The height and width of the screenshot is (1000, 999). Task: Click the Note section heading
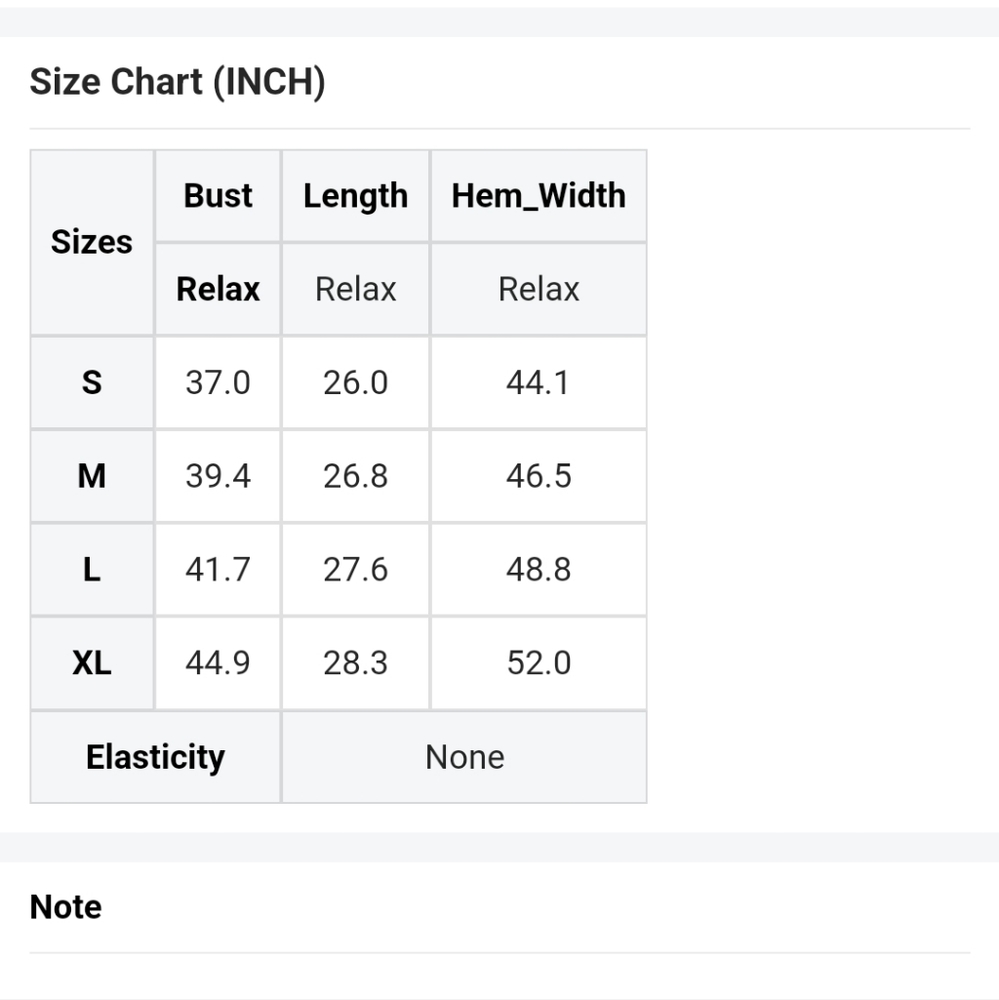(x=66, y=907)
